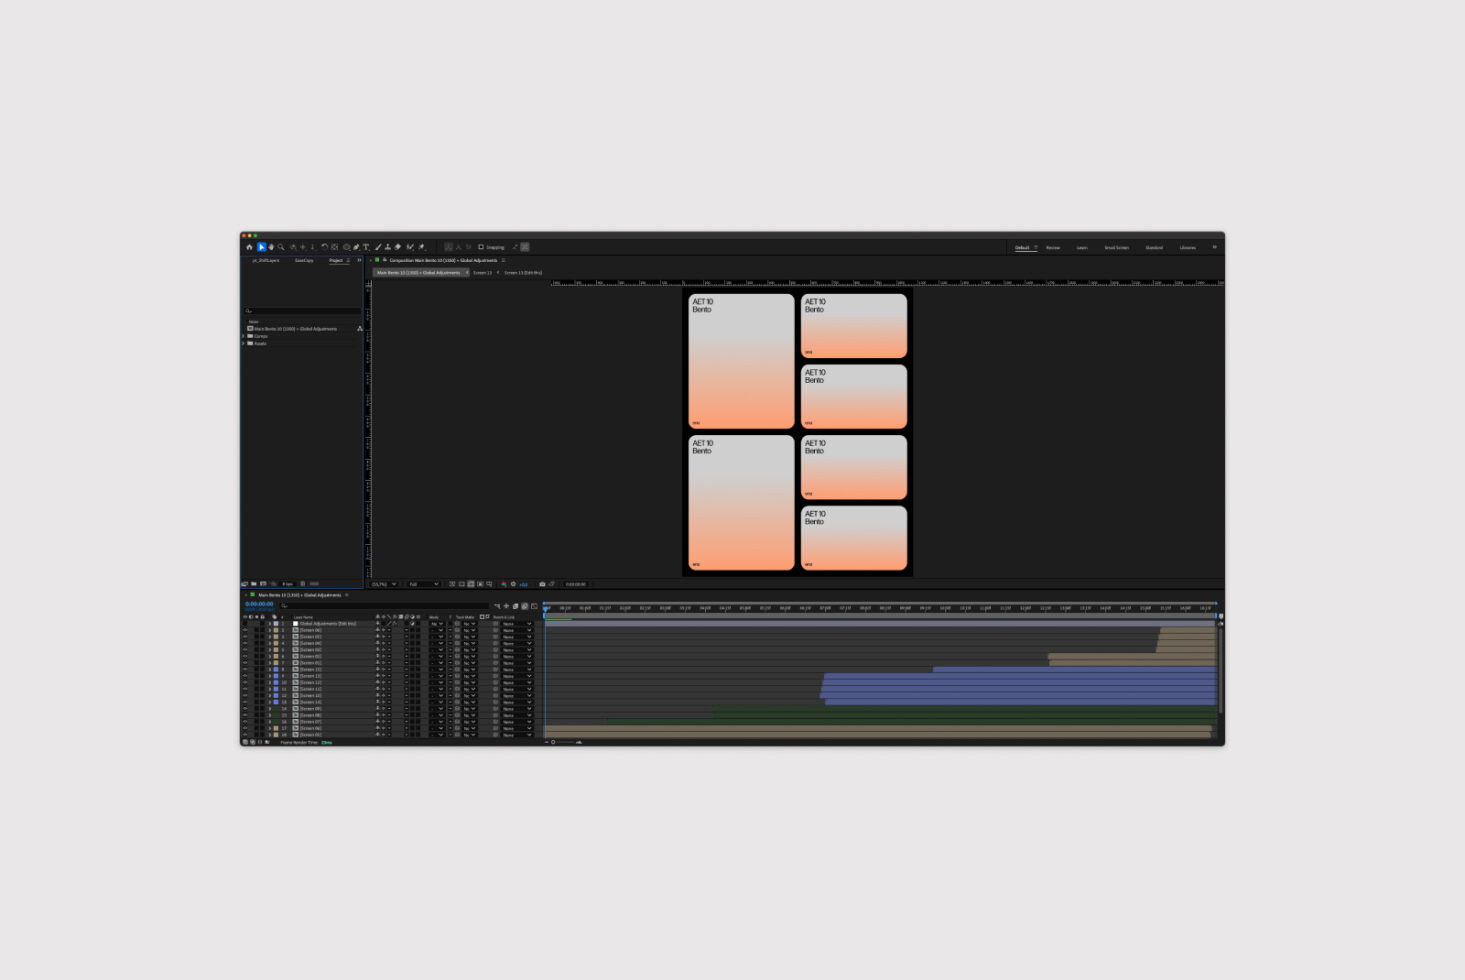The image size is (1465, 980).
Task: Click the Home icon in the toolbar
Action: tap(249, 247)
